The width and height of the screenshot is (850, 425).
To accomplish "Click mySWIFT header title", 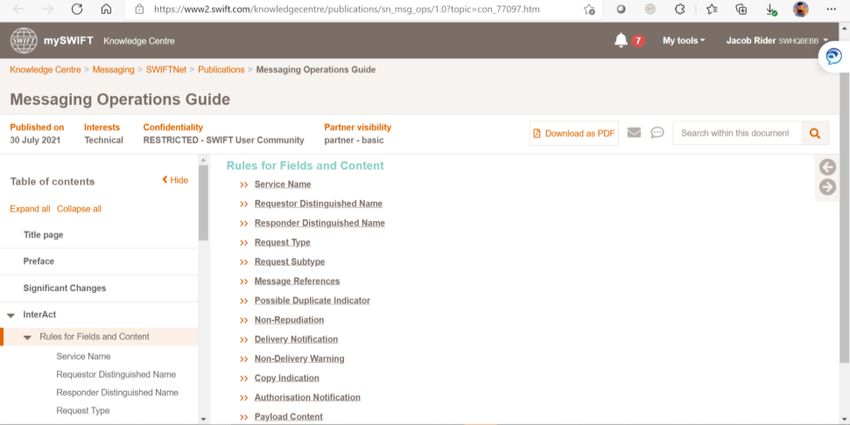I will pos(68,41).
